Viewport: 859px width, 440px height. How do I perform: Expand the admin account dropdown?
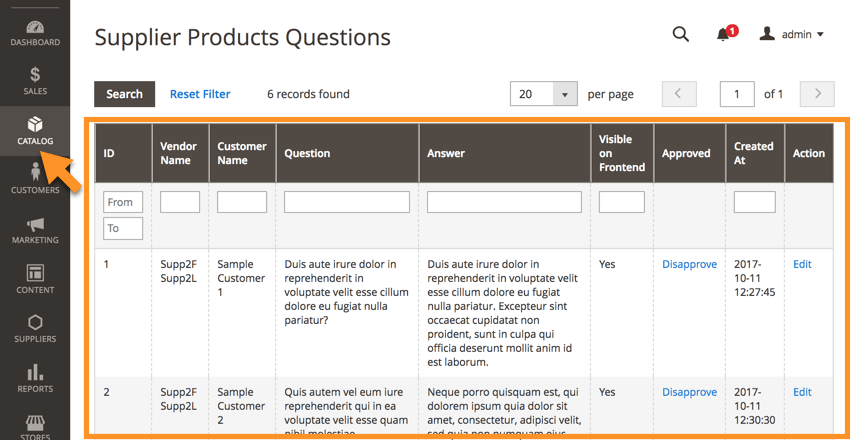click(x=792, y=35)
